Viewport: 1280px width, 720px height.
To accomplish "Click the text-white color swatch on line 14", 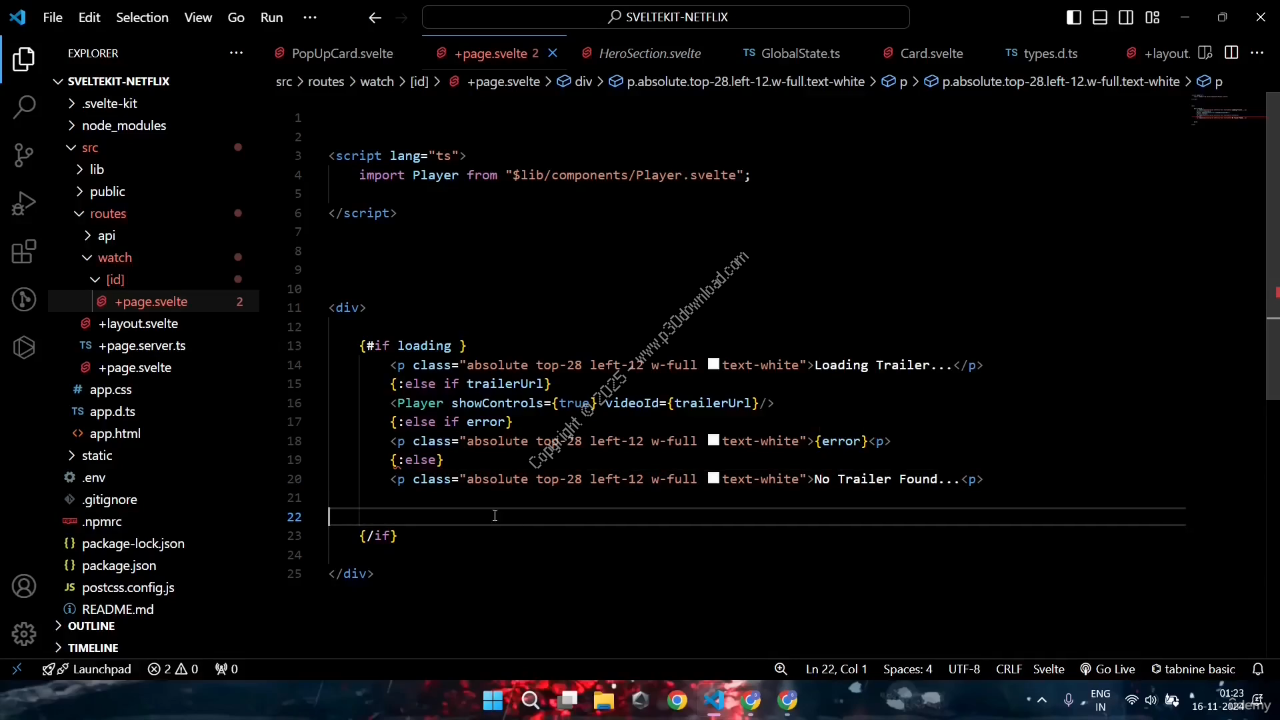I will pos(713,364).
